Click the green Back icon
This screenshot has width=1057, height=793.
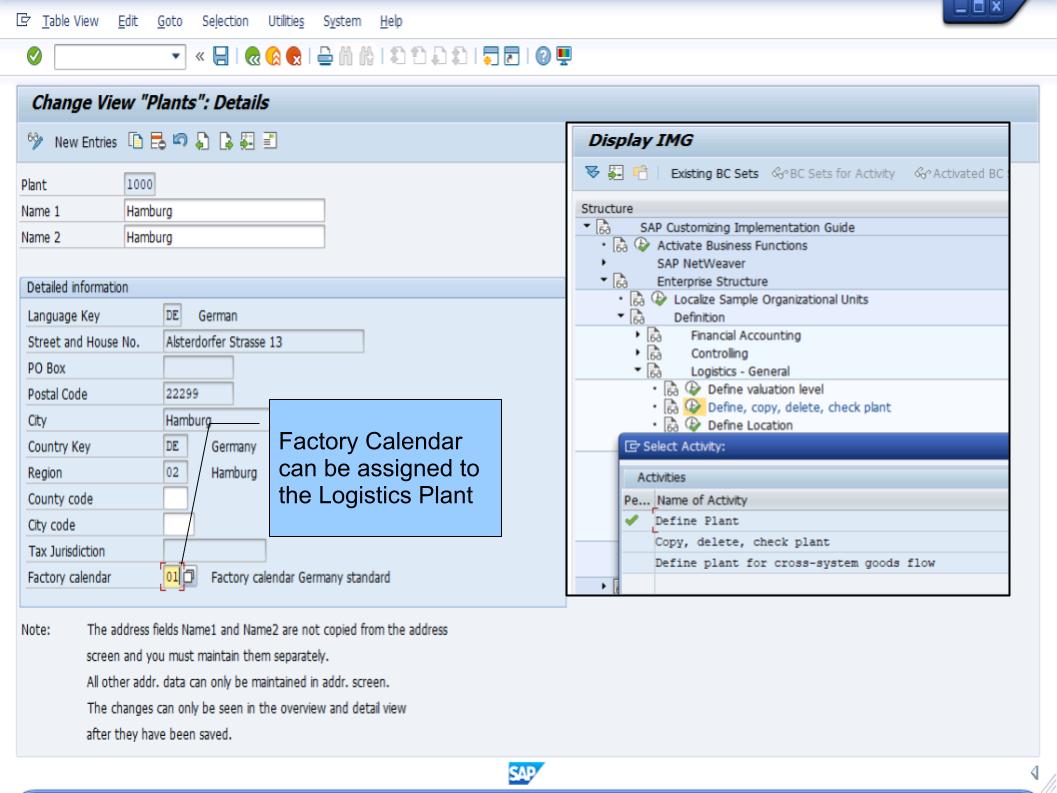pos(253,56)
